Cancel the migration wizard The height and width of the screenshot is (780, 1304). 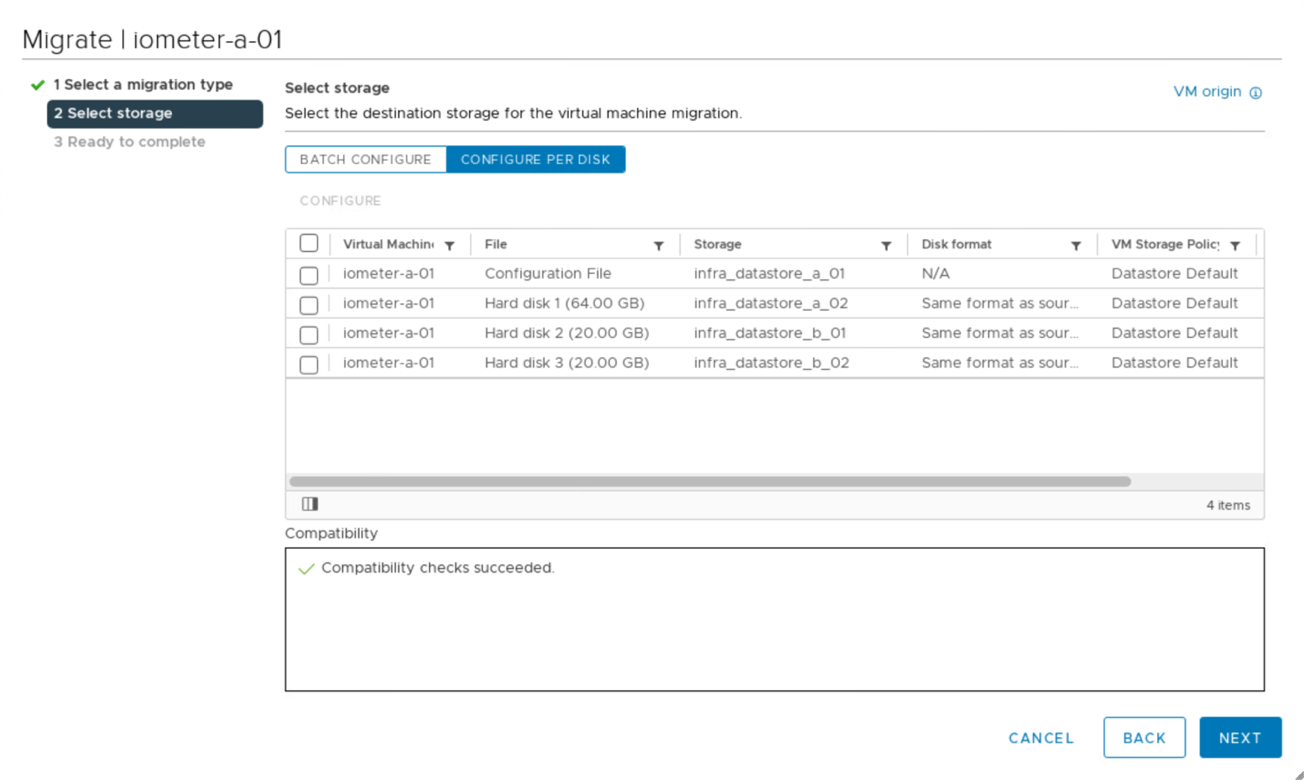(1041, 738)
